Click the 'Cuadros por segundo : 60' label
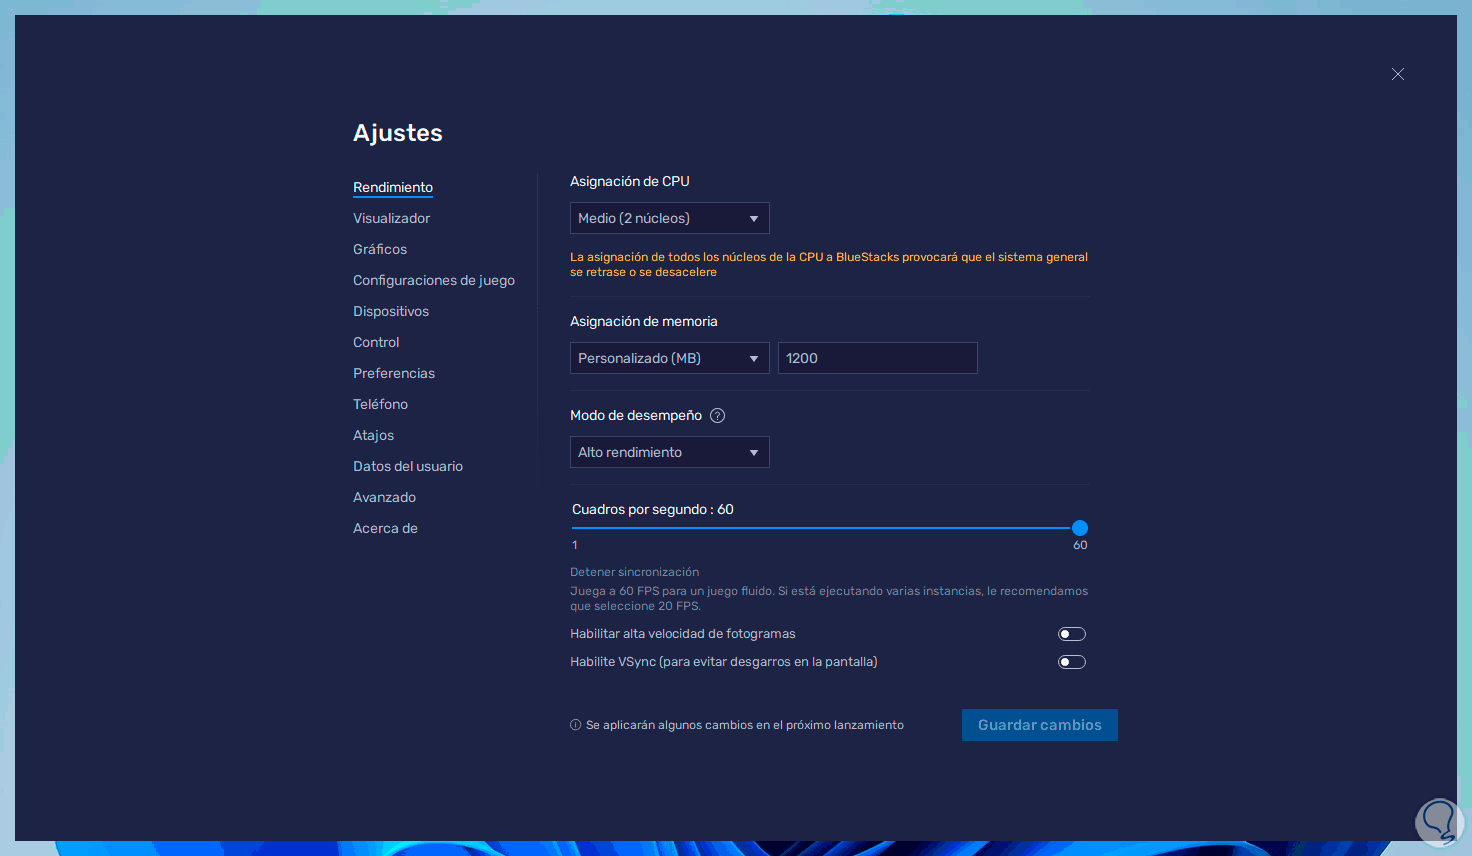This screenshot has width=1472, height=856. [653, 509]
